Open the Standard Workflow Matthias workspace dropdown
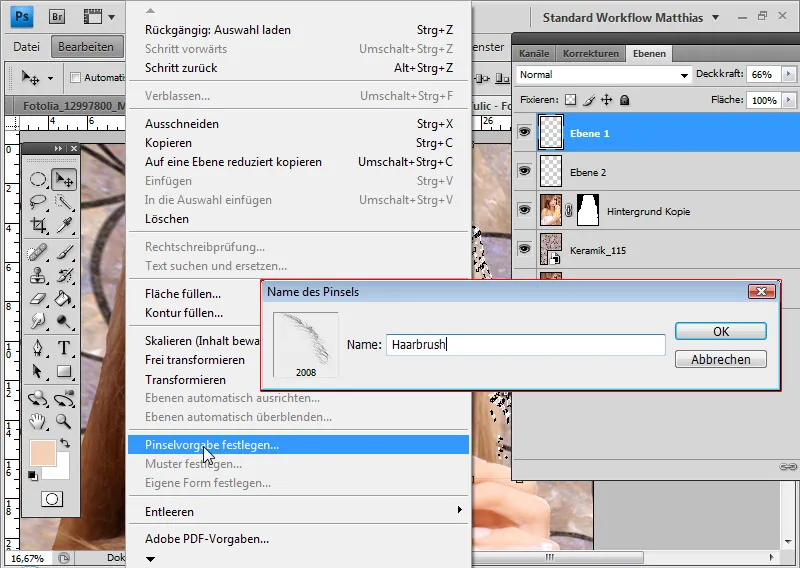Screen dimensions: 800x568 pyautogui.click(x=631, y=17)
